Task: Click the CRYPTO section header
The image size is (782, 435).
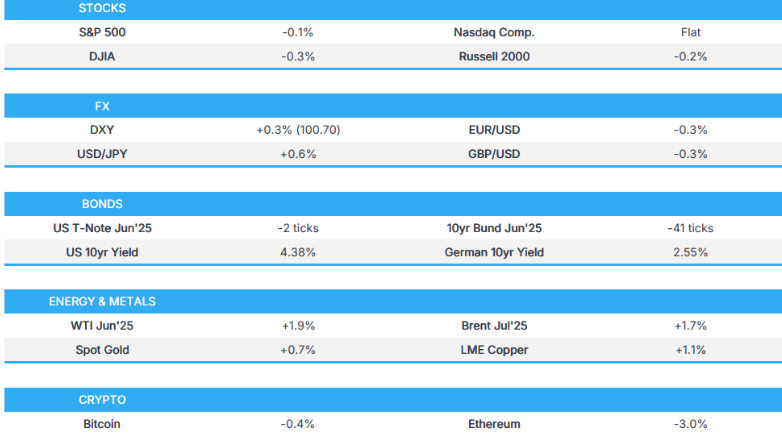Action: pyautogui.click(x=102, y=399)
